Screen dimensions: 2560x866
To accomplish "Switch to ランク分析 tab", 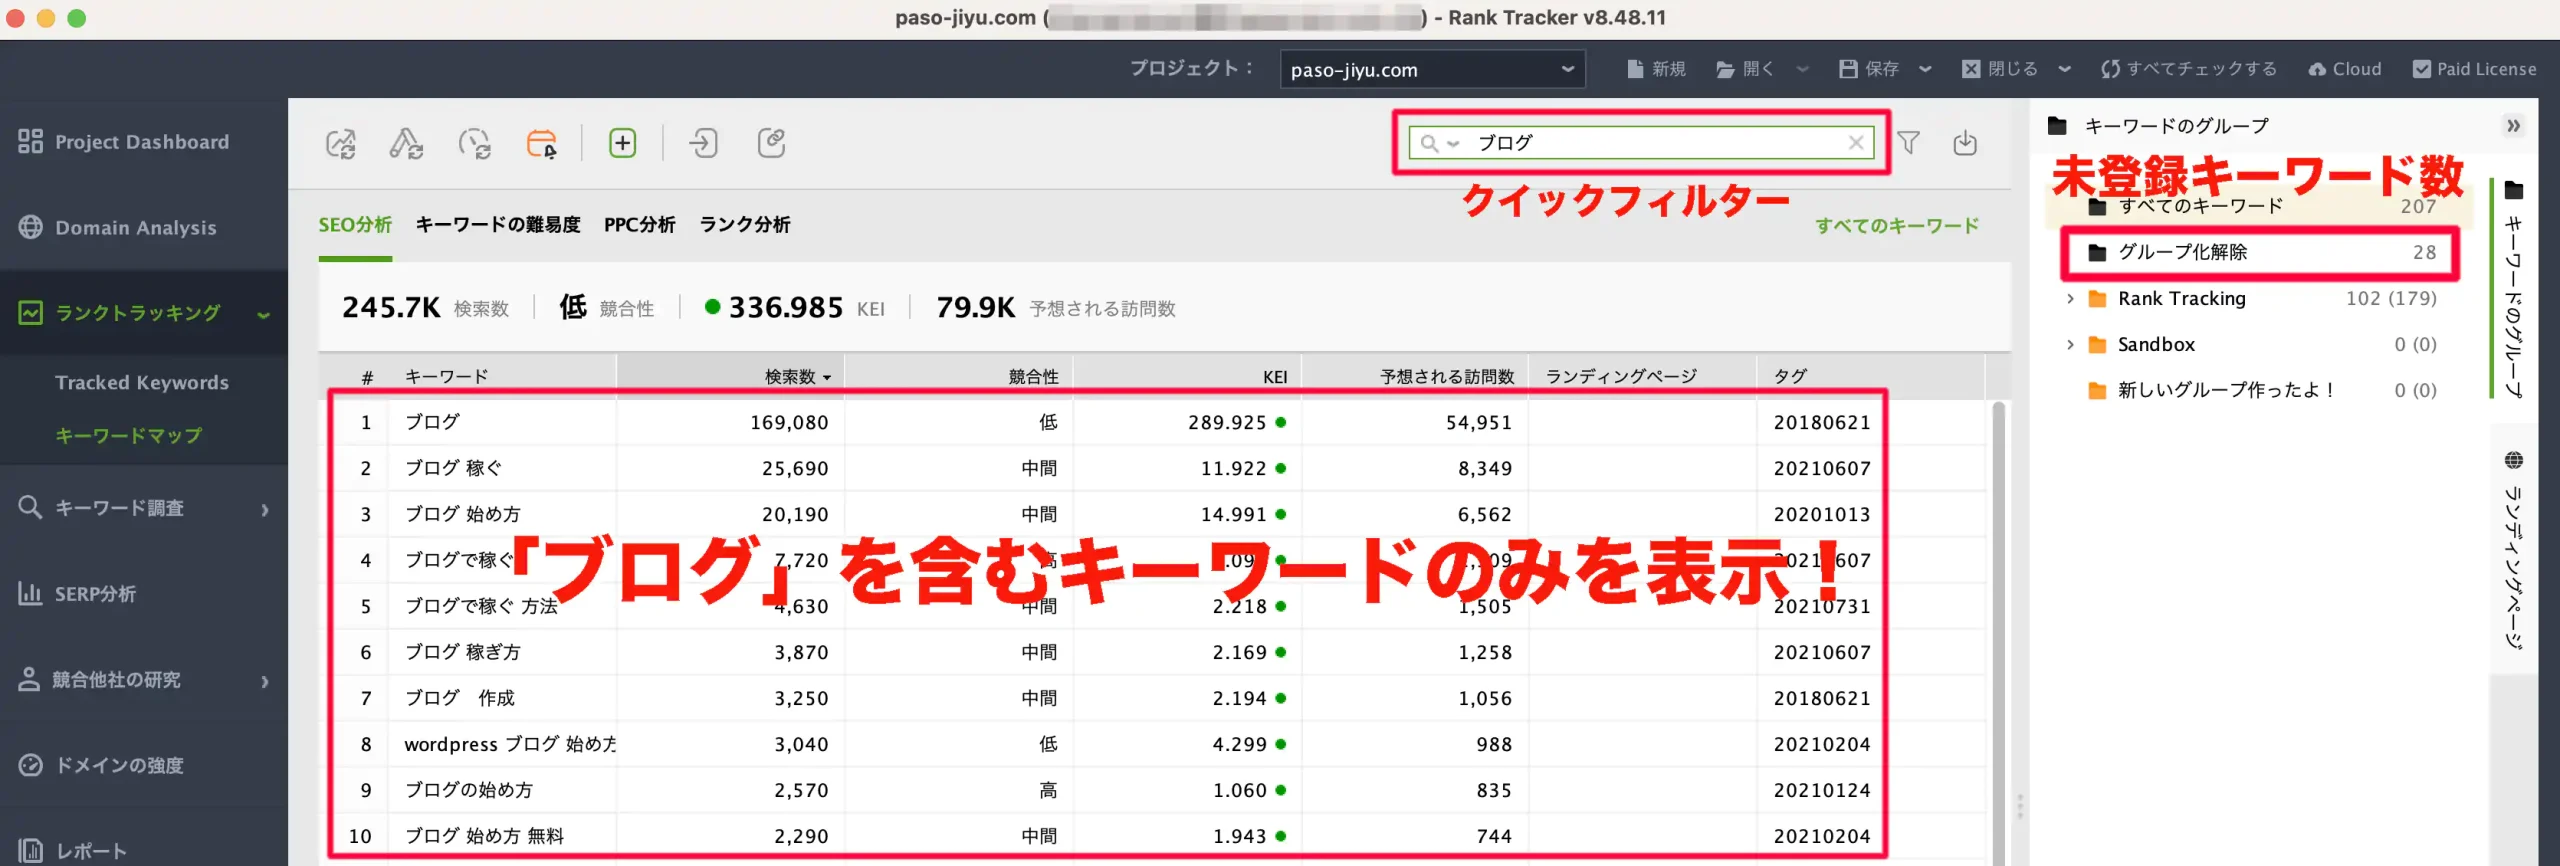I will pos(744,225).
